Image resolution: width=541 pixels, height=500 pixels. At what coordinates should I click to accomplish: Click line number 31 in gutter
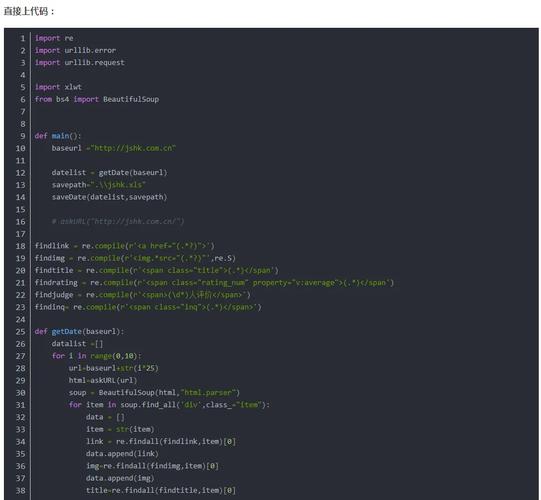(x=21, y=405)
